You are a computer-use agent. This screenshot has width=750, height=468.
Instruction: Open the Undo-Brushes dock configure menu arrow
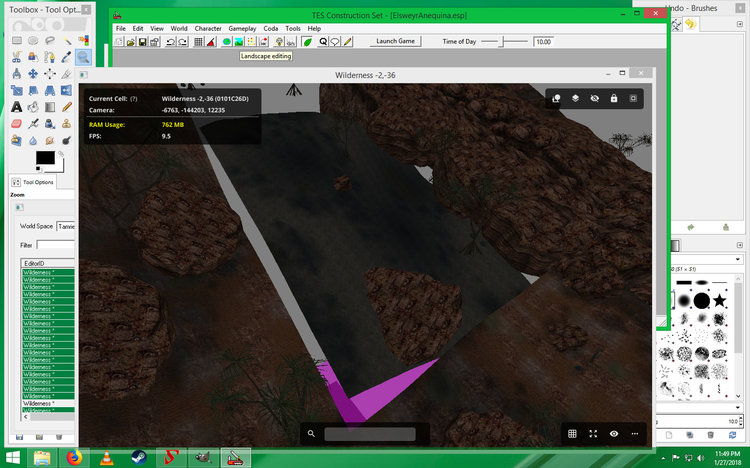(x=739, y=24)
